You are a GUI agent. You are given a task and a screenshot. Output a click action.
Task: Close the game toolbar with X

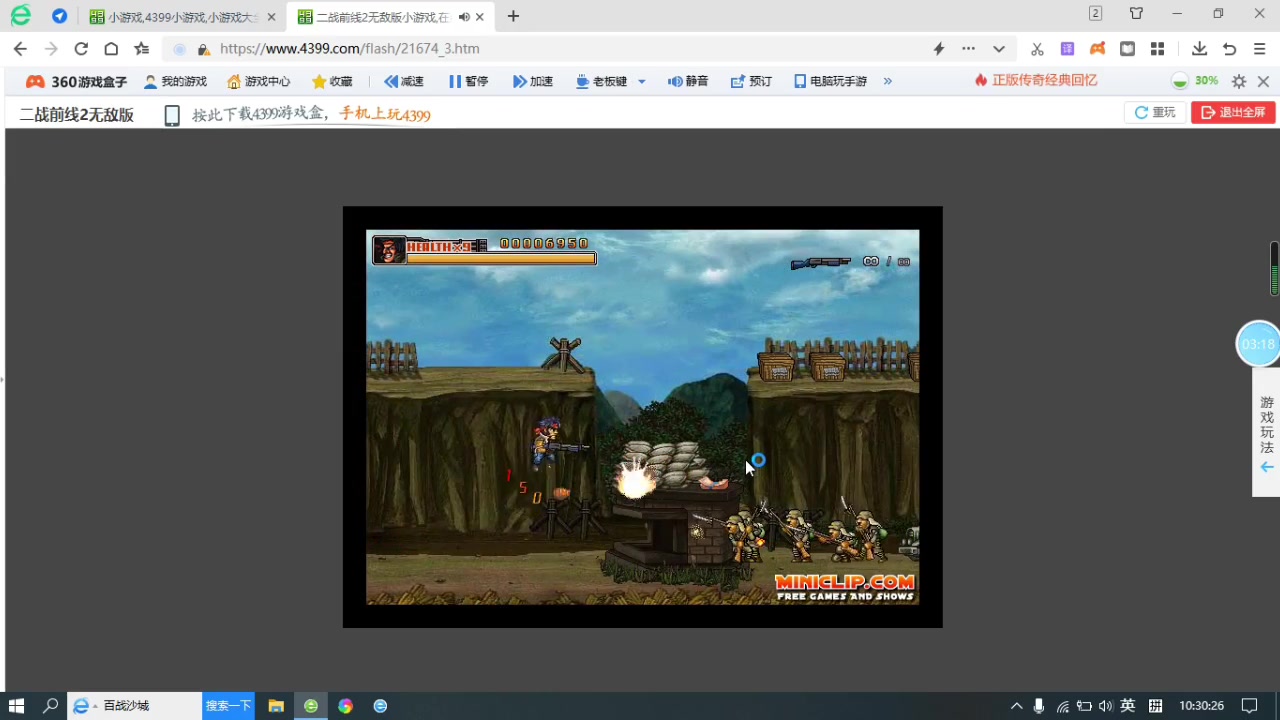coord(1264,82)
